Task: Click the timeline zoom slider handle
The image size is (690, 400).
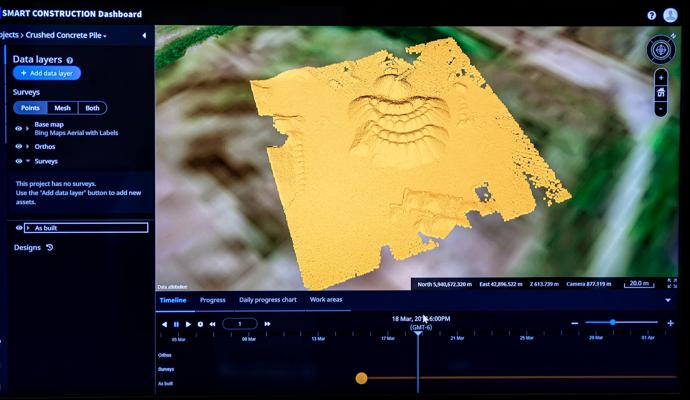Action: [x=612, y=322]
